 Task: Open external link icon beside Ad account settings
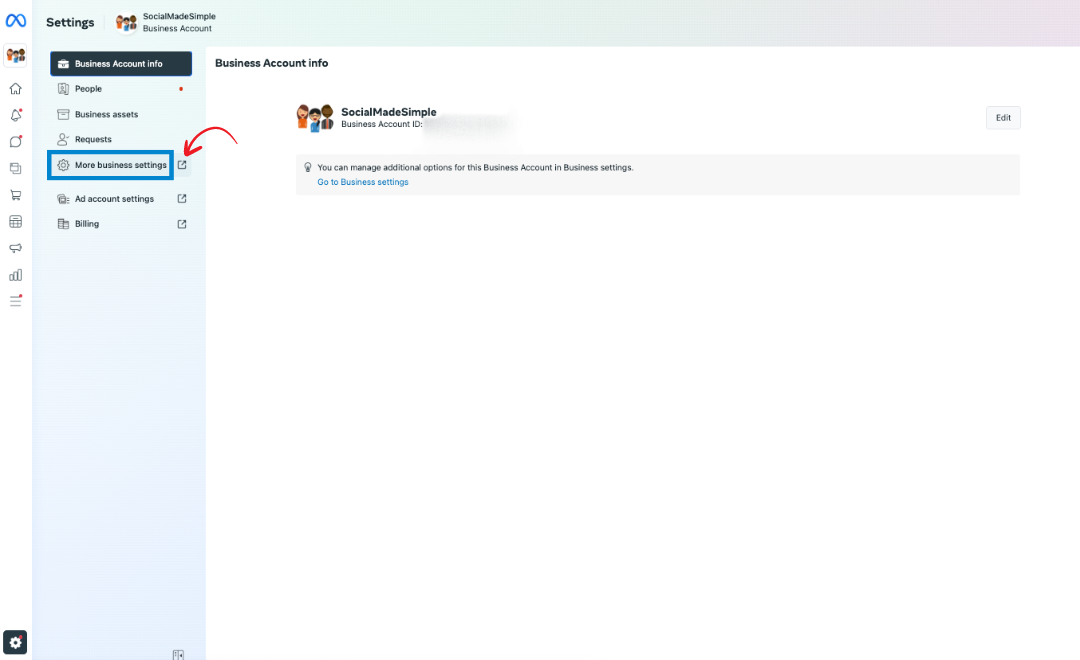click(182, 198)
